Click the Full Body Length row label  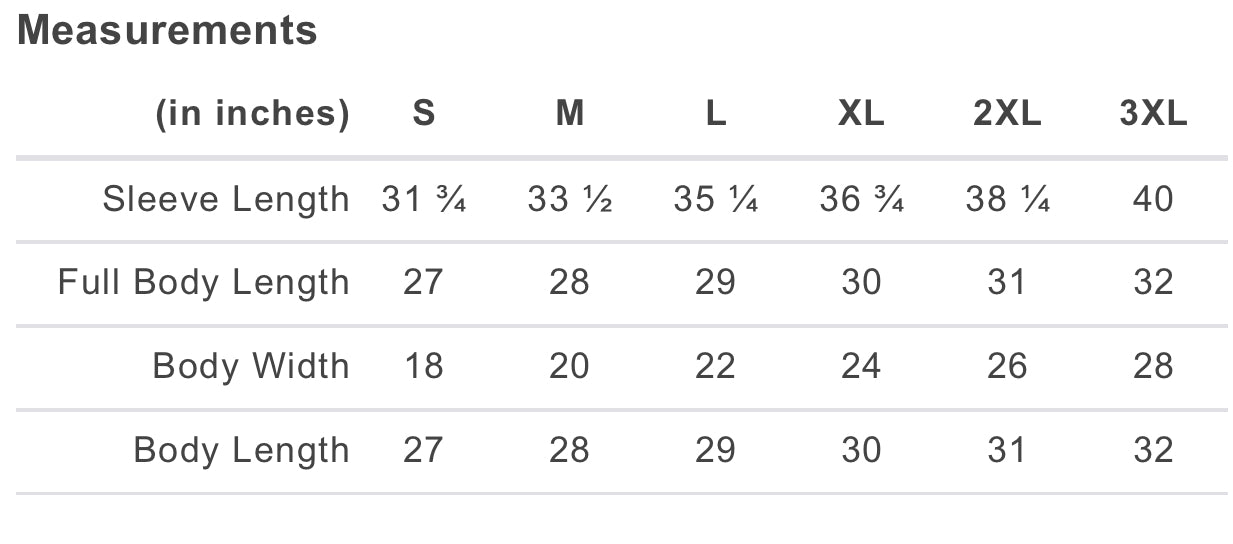(x=204, y=283)
